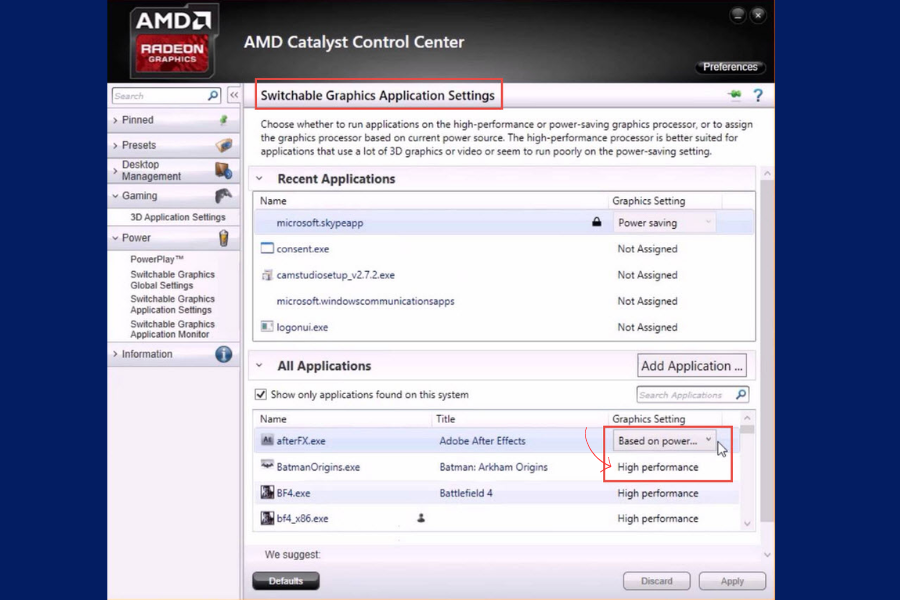Click the Information blue info icon
Image resolution: width=900 pixels, height=600 pixels.
224,354
